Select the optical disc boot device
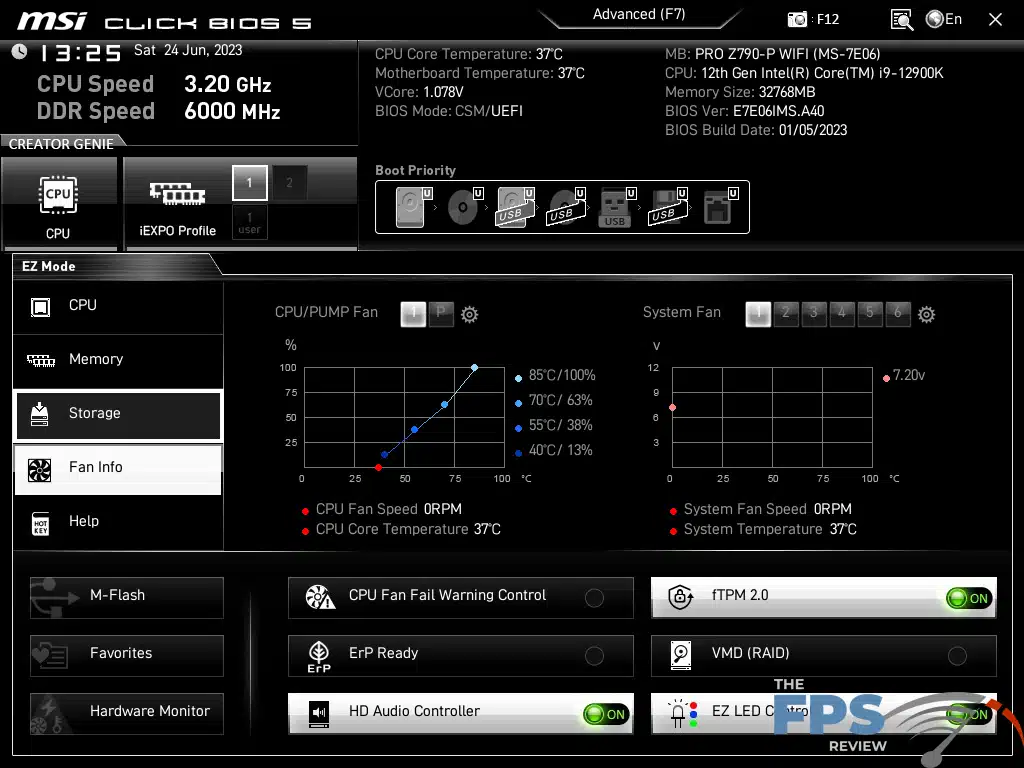 pyautogui.click(x=465, y=206)
